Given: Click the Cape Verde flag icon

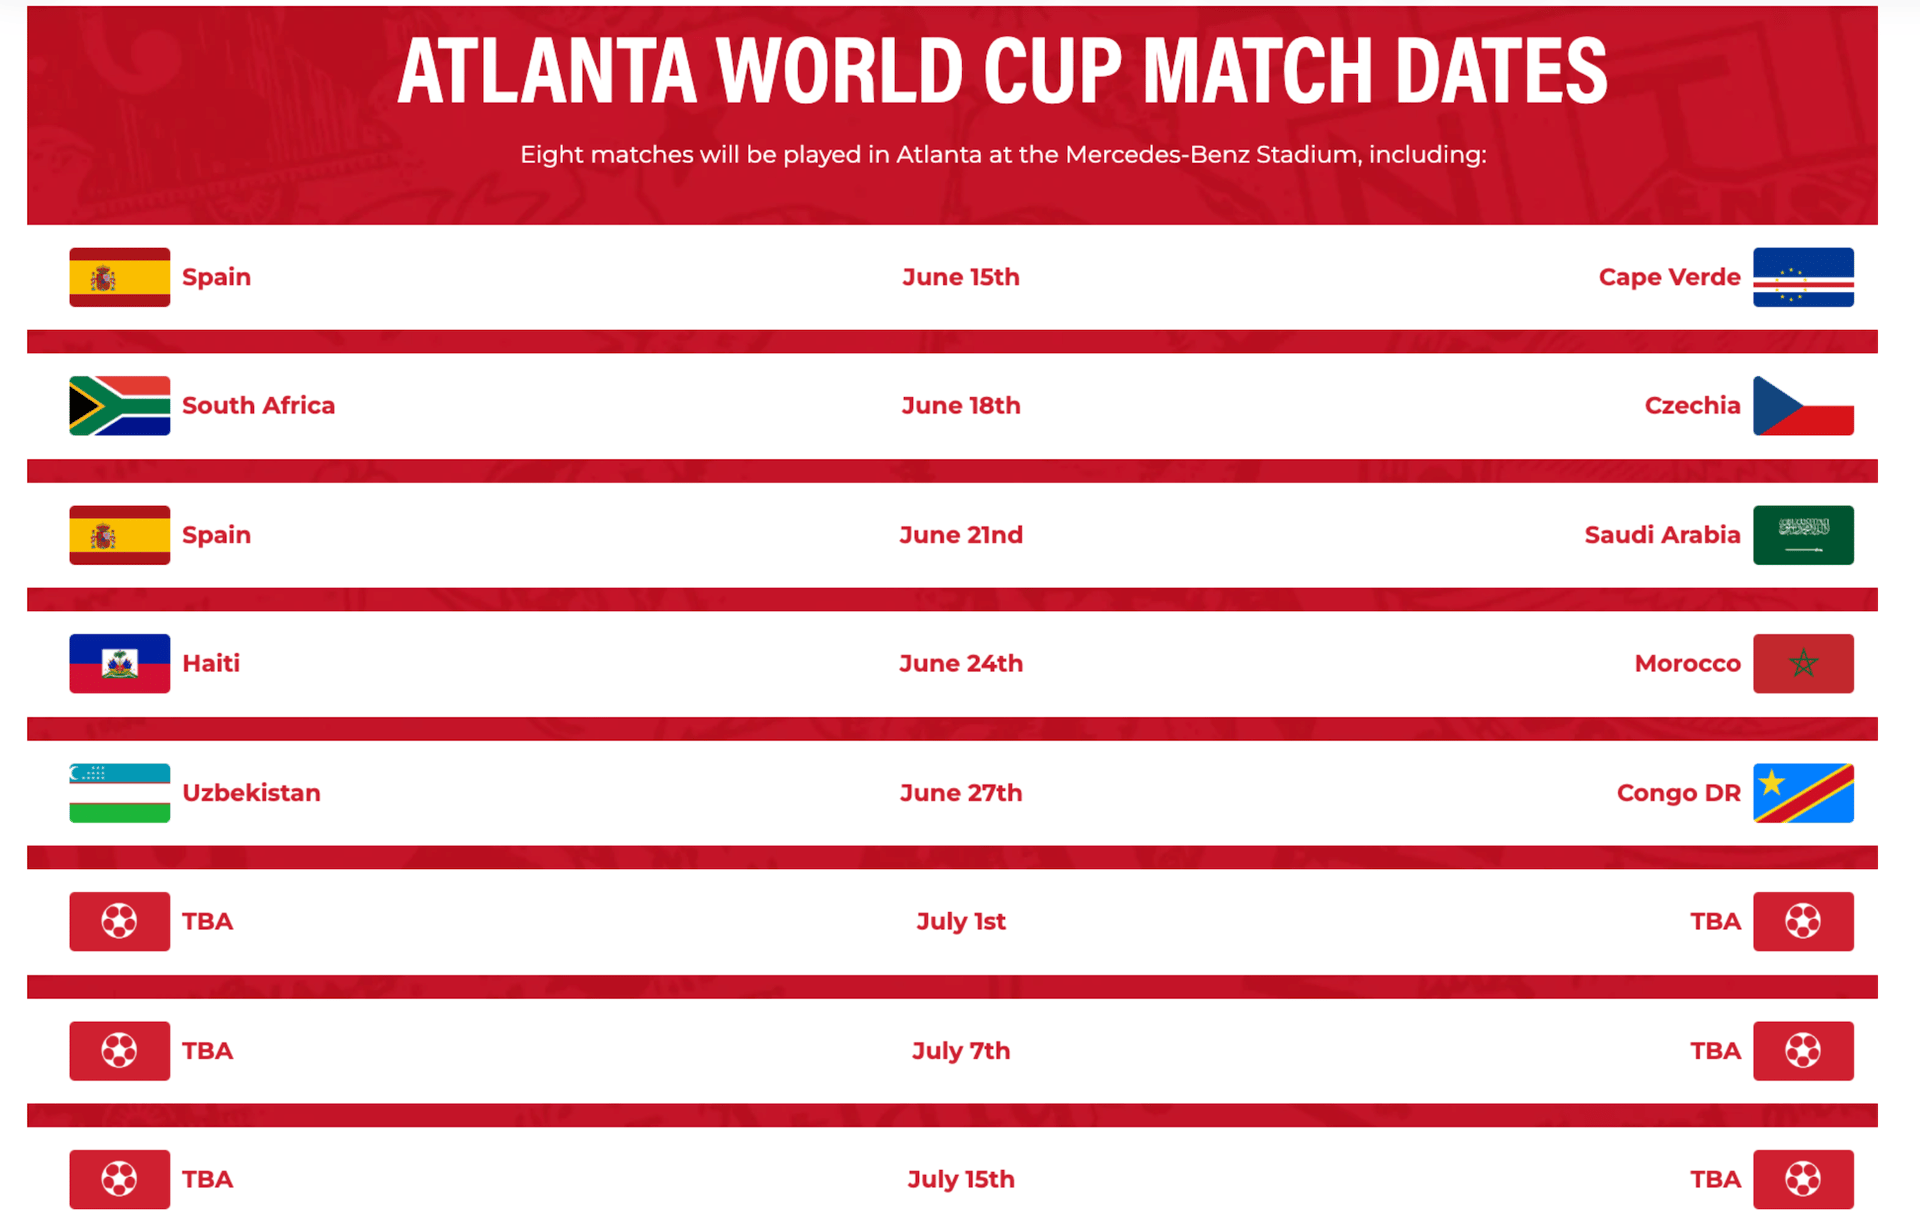Looking at the screenshot, I should click(x=1802, y=277).
